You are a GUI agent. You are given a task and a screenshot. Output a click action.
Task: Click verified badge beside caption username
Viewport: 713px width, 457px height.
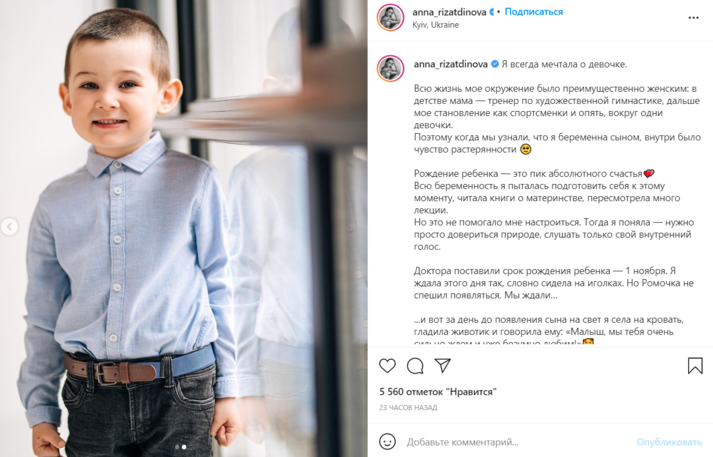pos(495,64)
